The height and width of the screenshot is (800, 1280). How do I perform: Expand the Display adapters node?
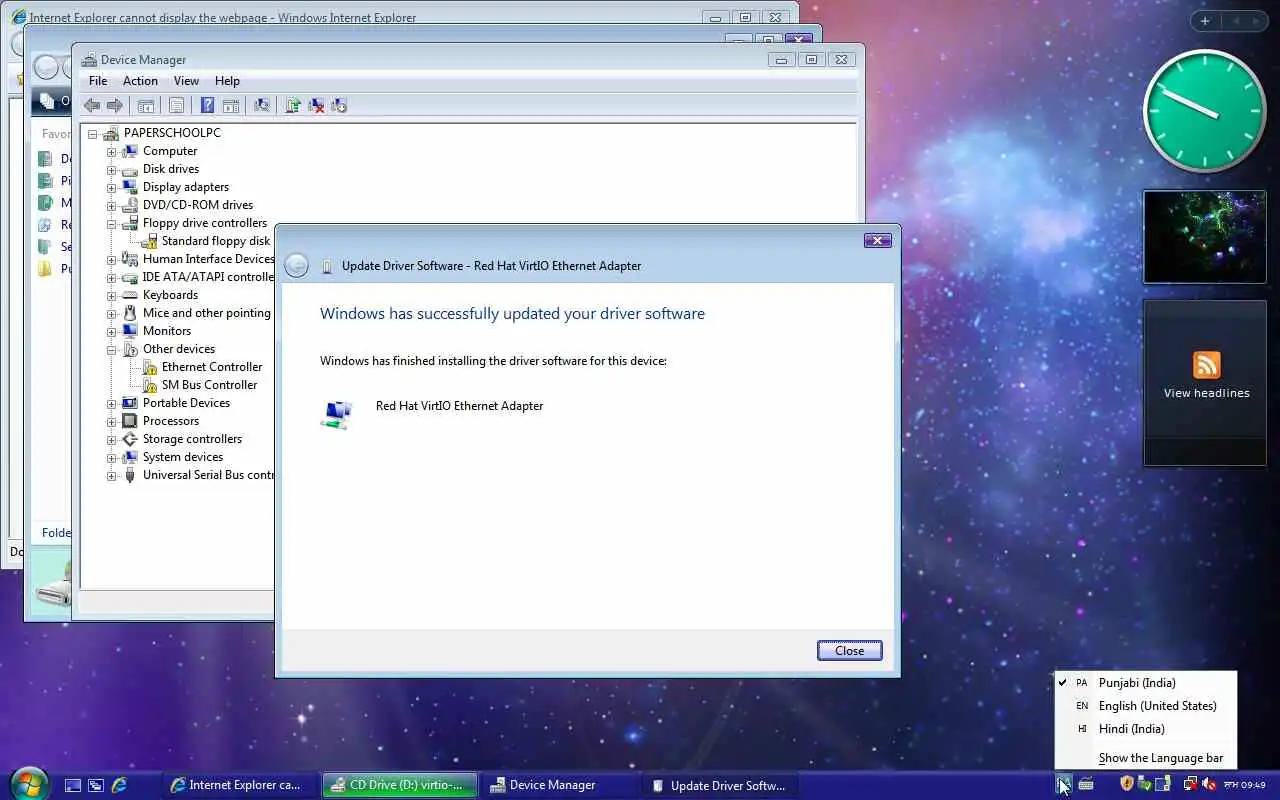(112, 187)
